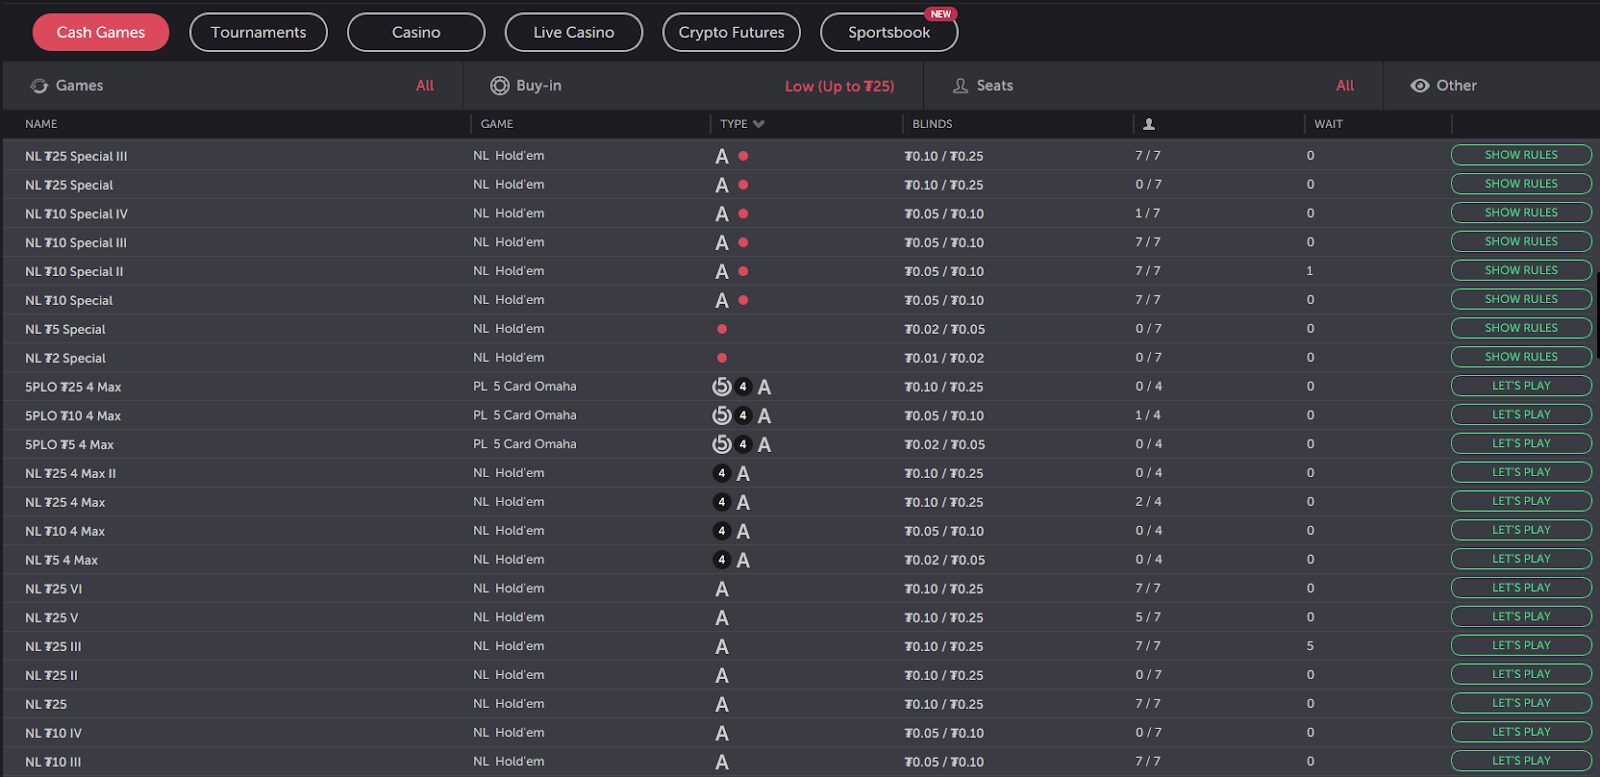Click Let's Play for 5PLO ₮10 4 Max
This screenshot has width=1600, height=777.
coord(1521,415)
